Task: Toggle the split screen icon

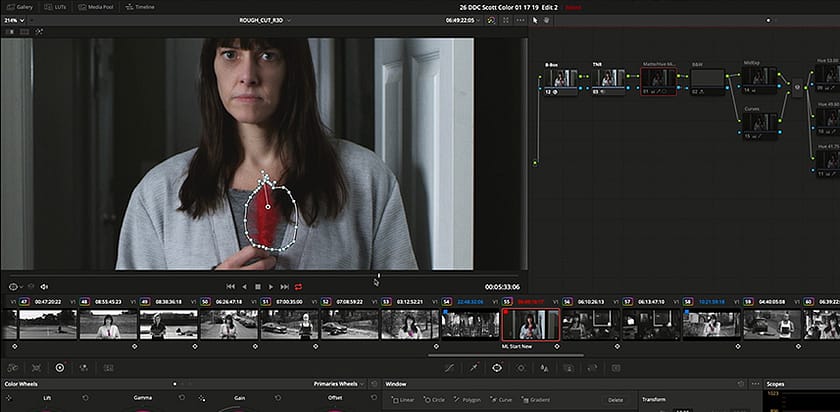Action: [24, 32]
